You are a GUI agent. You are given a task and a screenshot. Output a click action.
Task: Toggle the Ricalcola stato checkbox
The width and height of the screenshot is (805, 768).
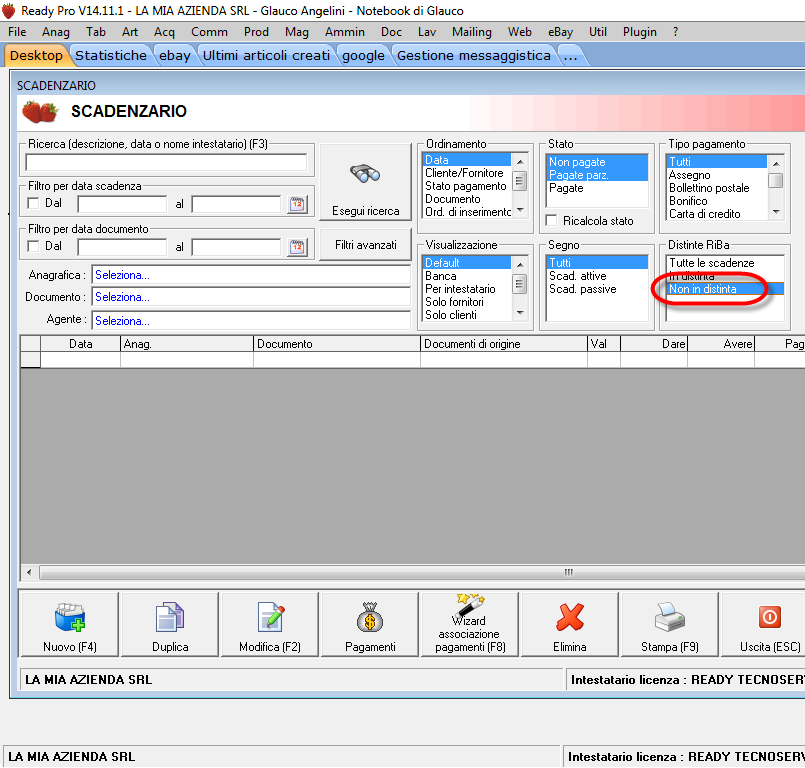pyautogui.click(x=552, y=221)
